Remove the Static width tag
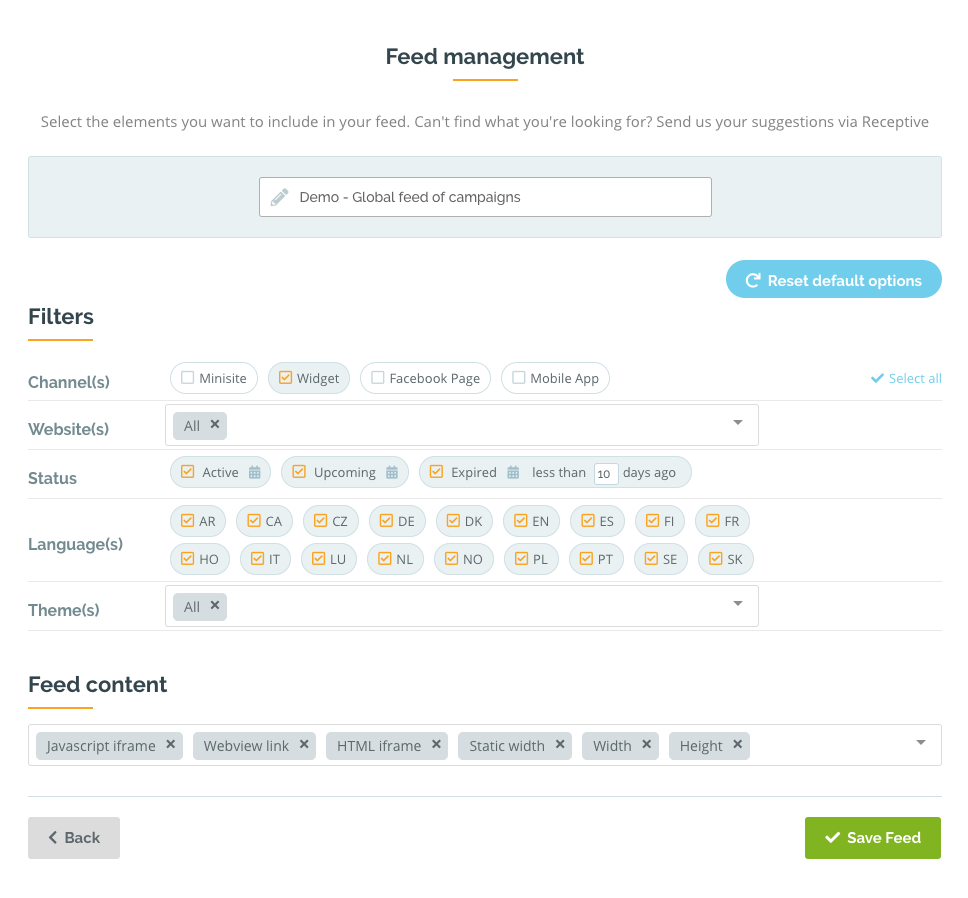This screenshot has width=968, height=898. pyautogui.click(x=560, y=745)
